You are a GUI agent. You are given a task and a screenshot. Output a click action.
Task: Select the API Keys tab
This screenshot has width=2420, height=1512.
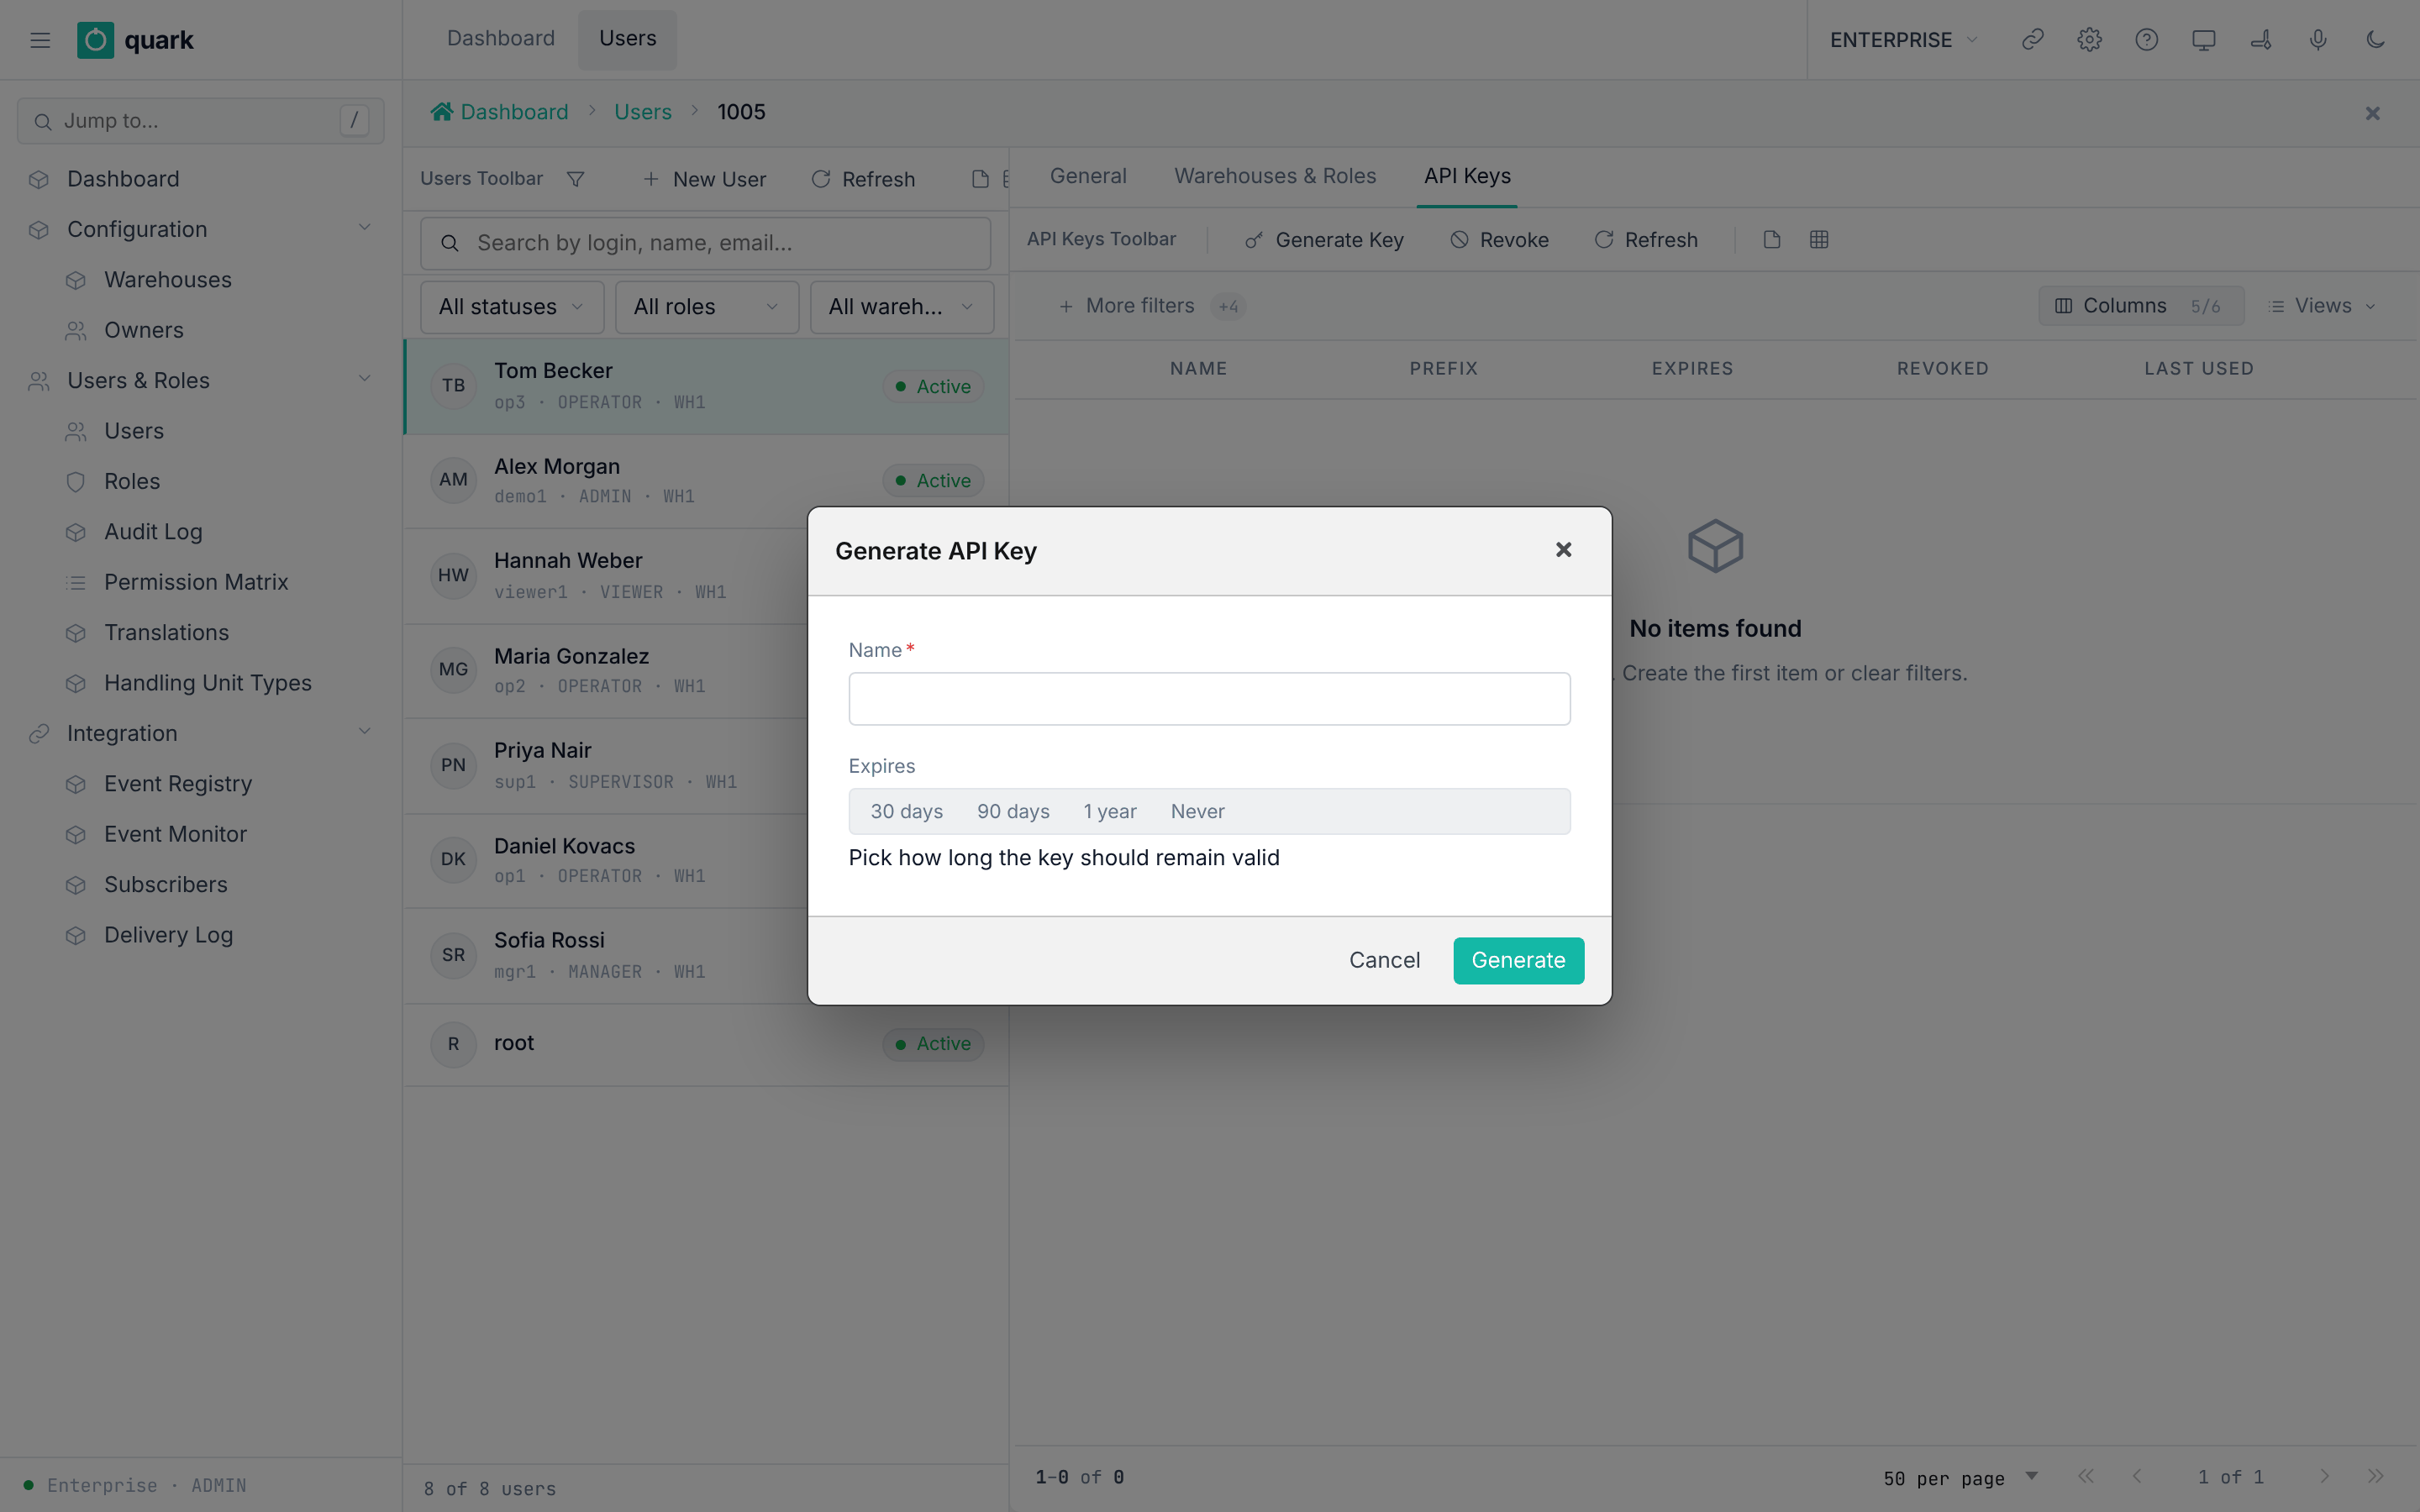1467,176
